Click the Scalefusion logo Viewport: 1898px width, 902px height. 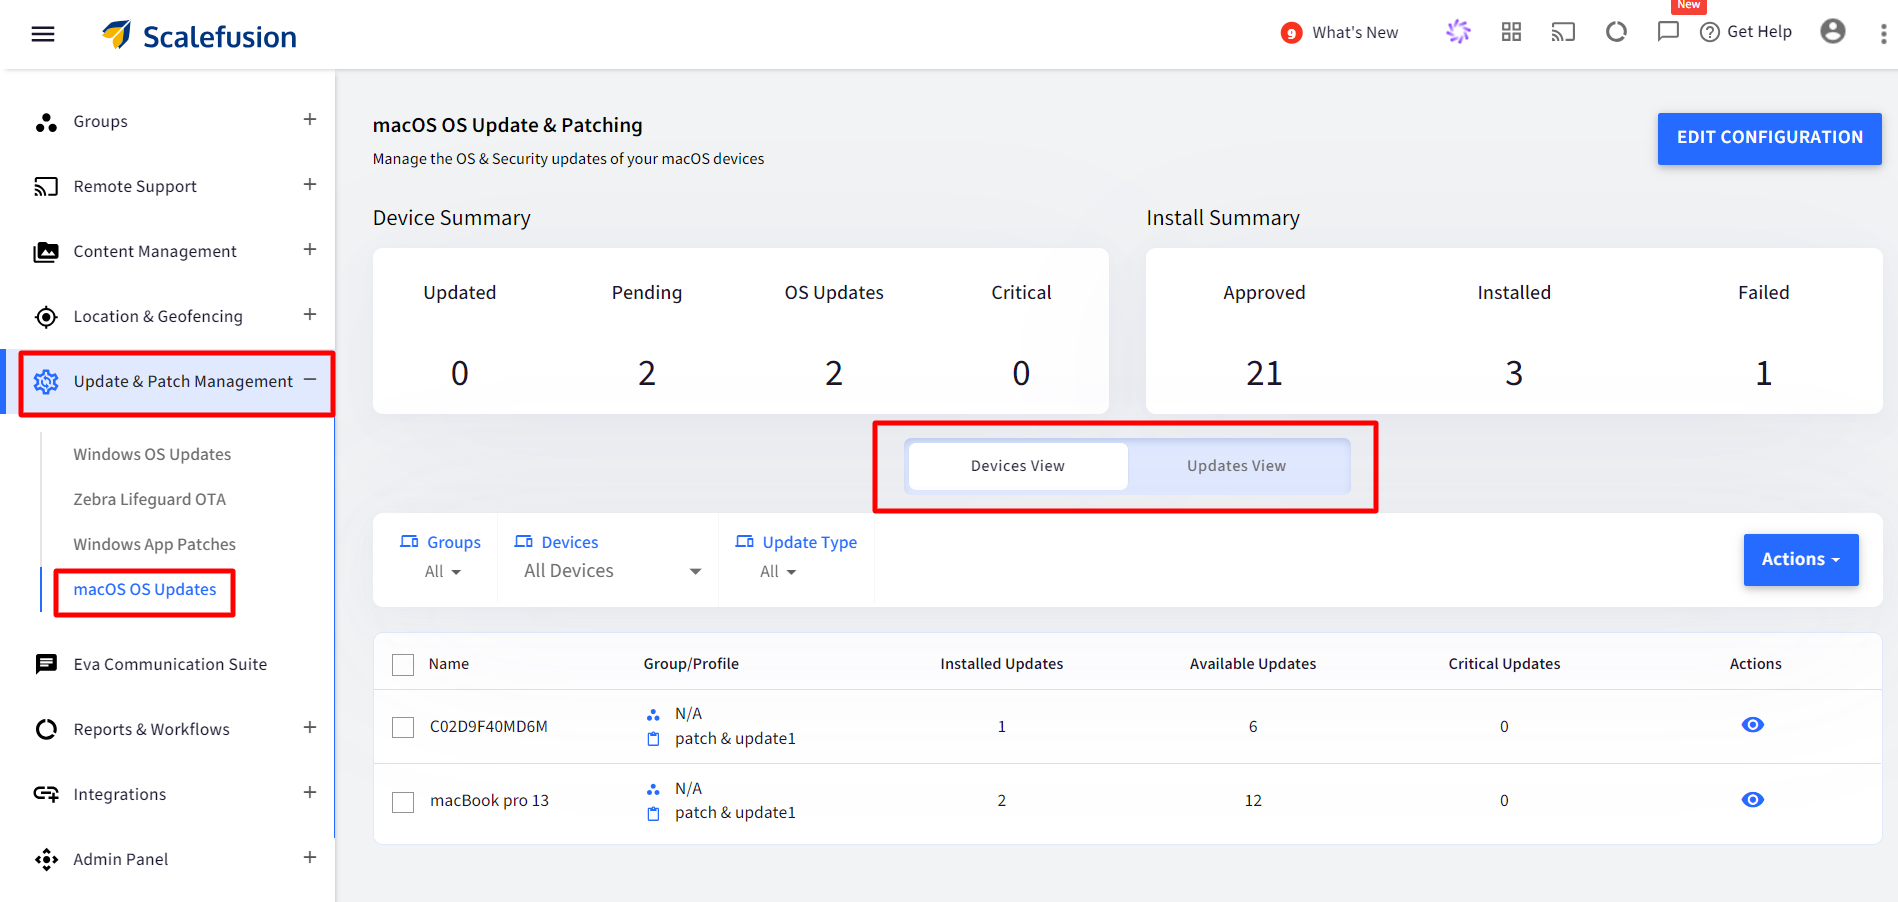(x=199, y=35)
